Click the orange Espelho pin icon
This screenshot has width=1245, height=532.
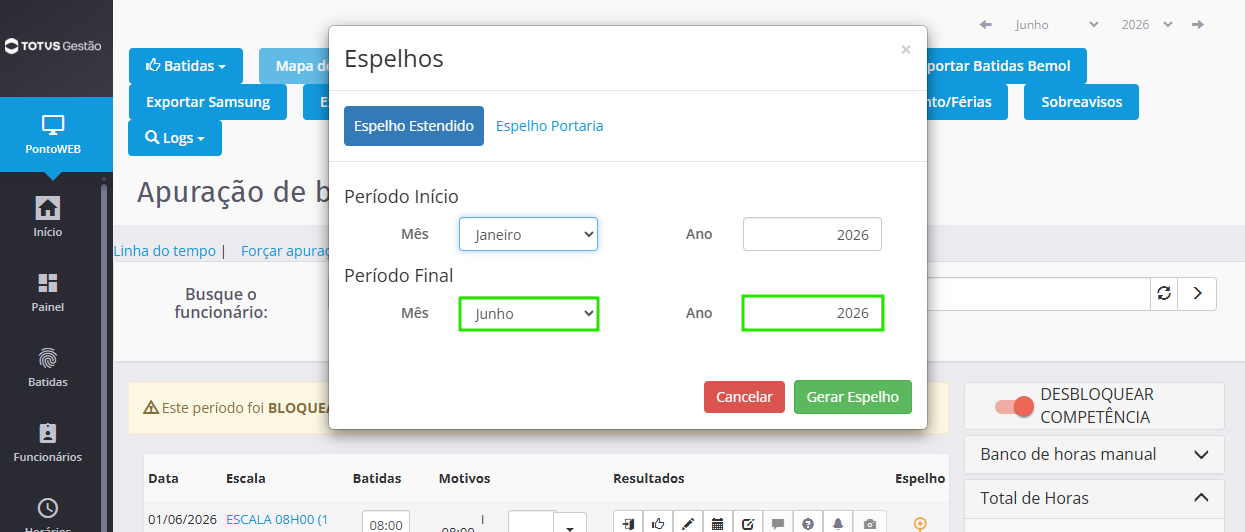coord(920,523)
